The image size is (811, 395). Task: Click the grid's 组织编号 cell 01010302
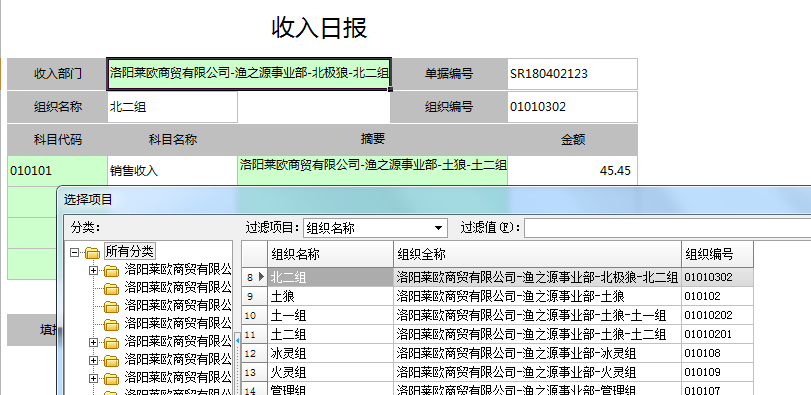[x=717, y=277]
